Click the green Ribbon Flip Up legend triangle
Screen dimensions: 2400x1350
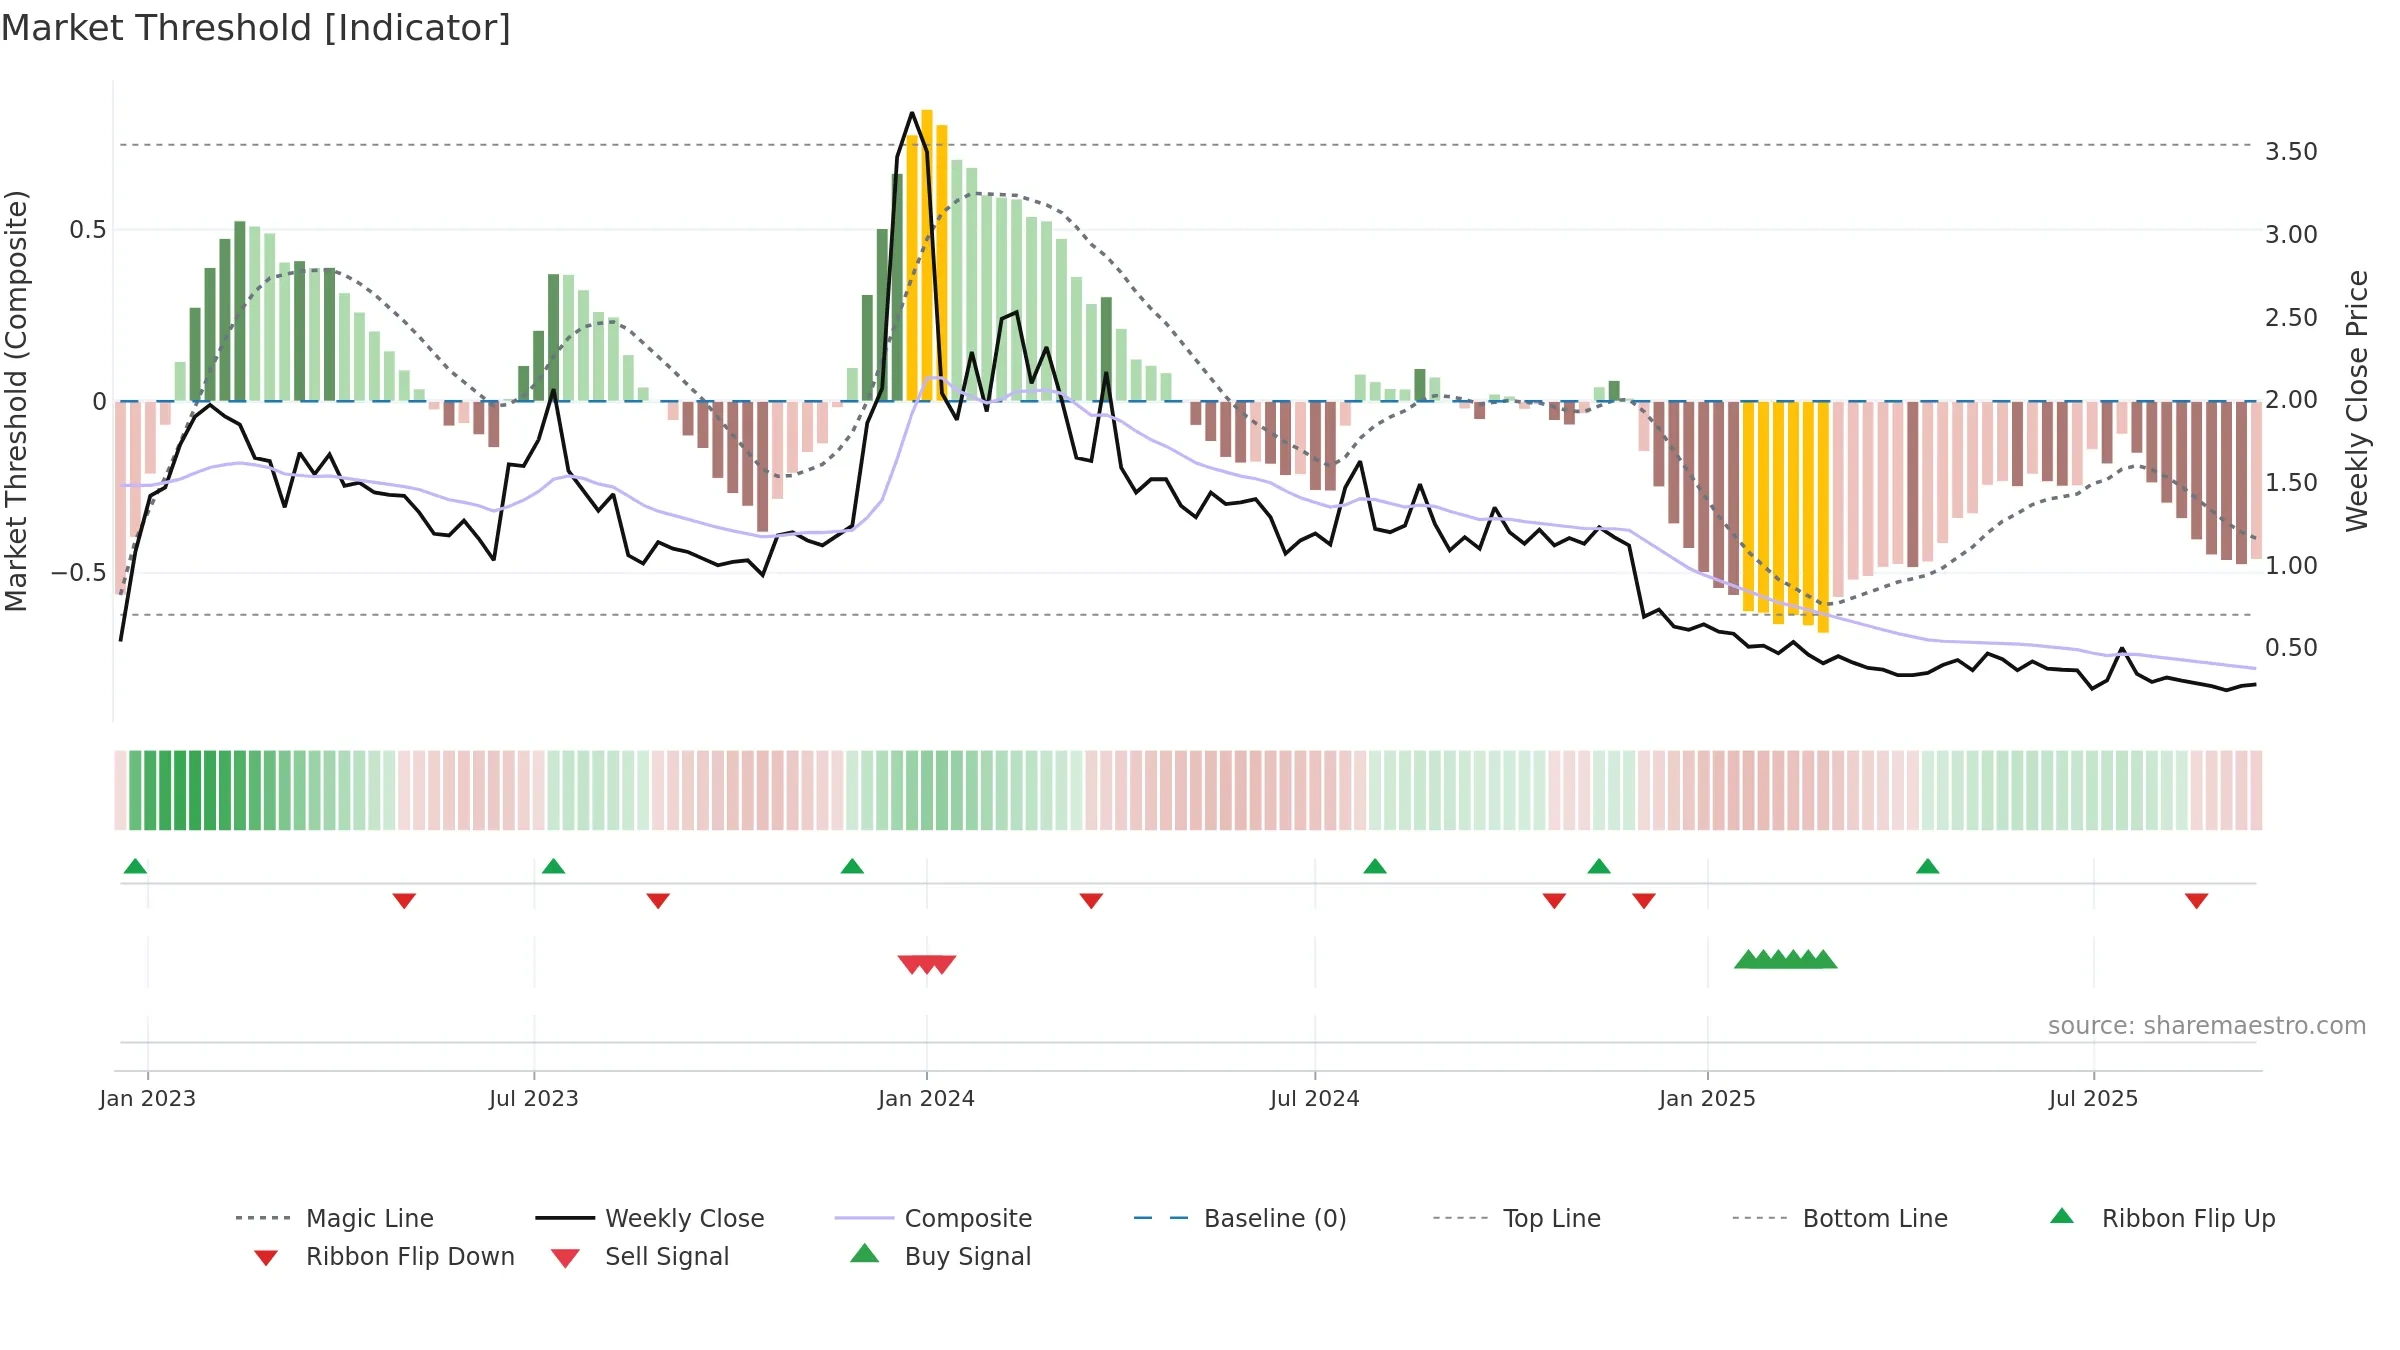[2062, 1216]
